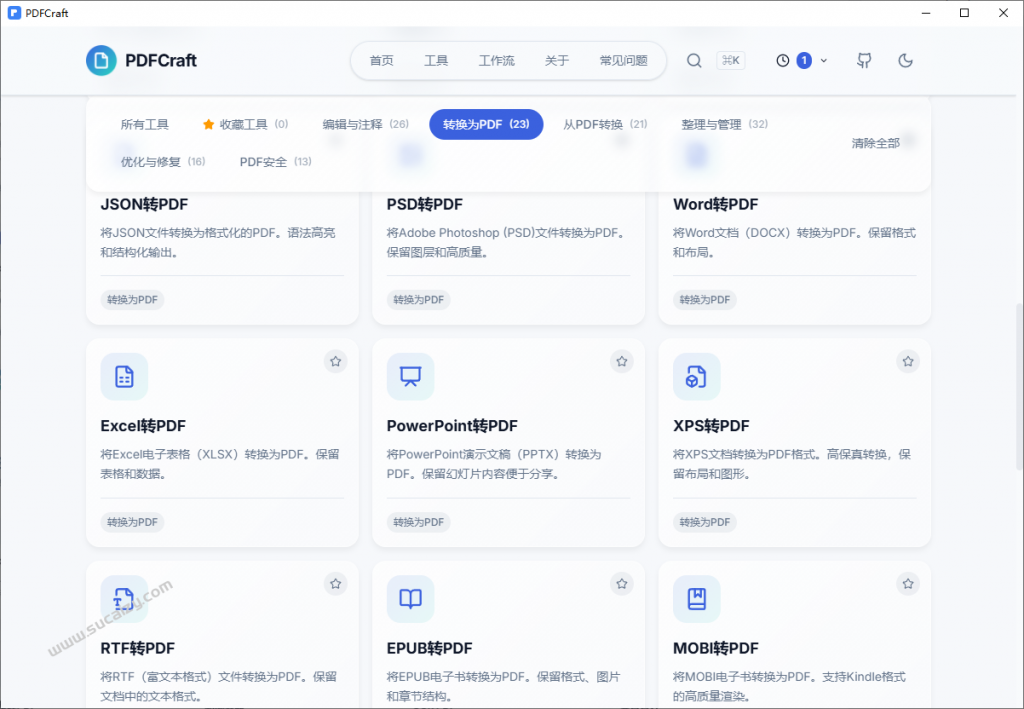Click the PDFCraft brand name text
The image size is (1024, 709).
coord(161,61)
